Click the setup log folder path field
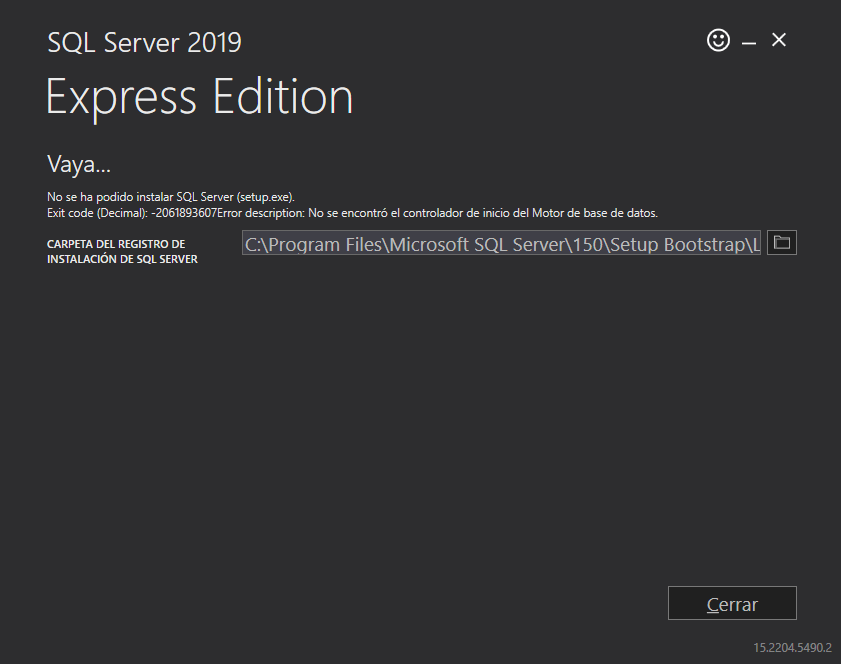Image resolution: width=841 pixels, height=664 pixels. [x=501, y=243]
